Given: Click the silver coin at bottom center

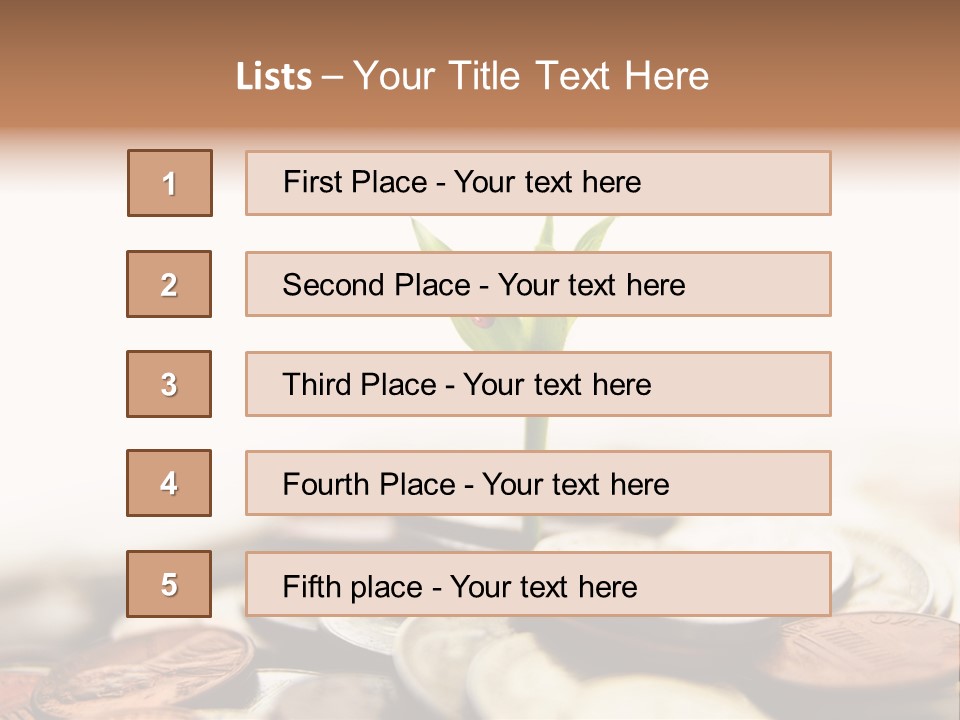Looking at the screenshot, I should tap(540, 680).
